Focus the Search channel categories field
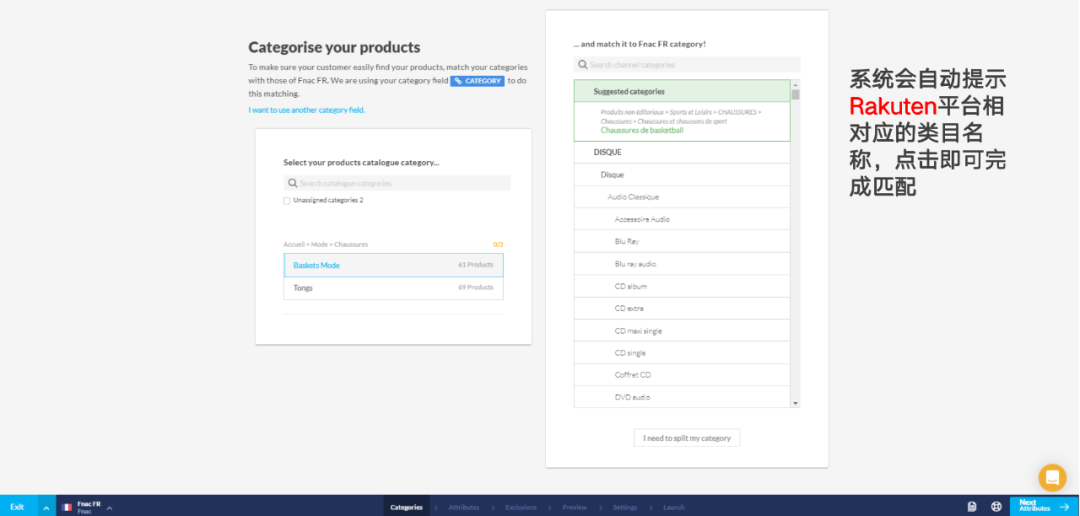The width and height of the screenshot is (1080, 516). 687,65
